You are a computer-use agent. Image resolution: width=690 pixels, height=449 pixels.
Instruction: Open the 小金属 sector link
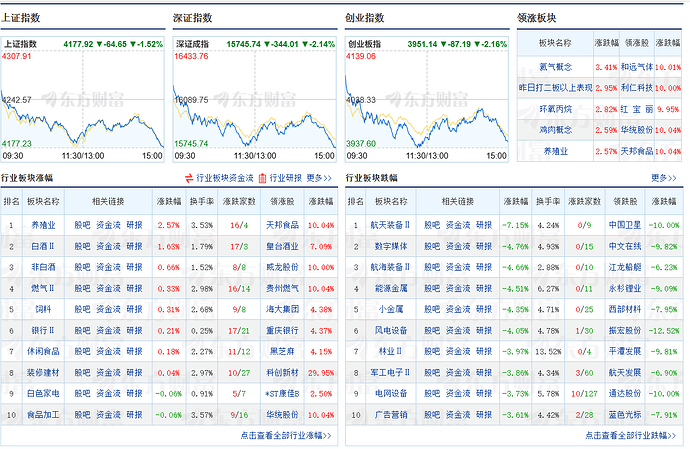(x=390, y=309)
